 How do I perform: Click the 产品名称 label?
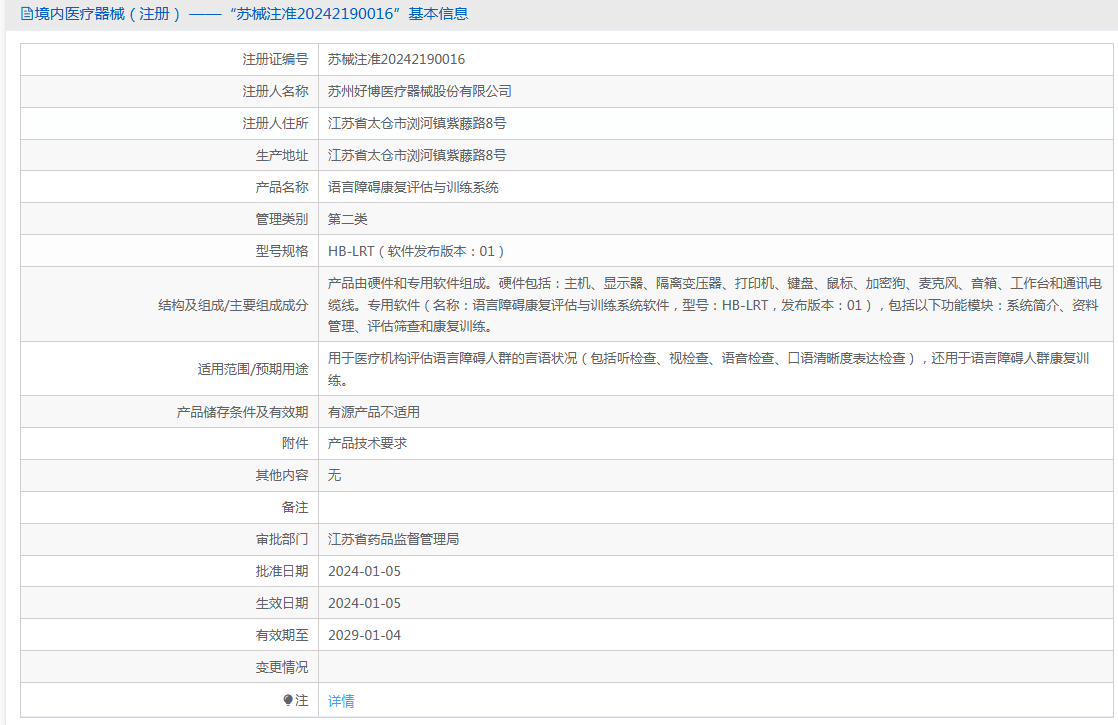pyautogui.click(x=282, y=187)
